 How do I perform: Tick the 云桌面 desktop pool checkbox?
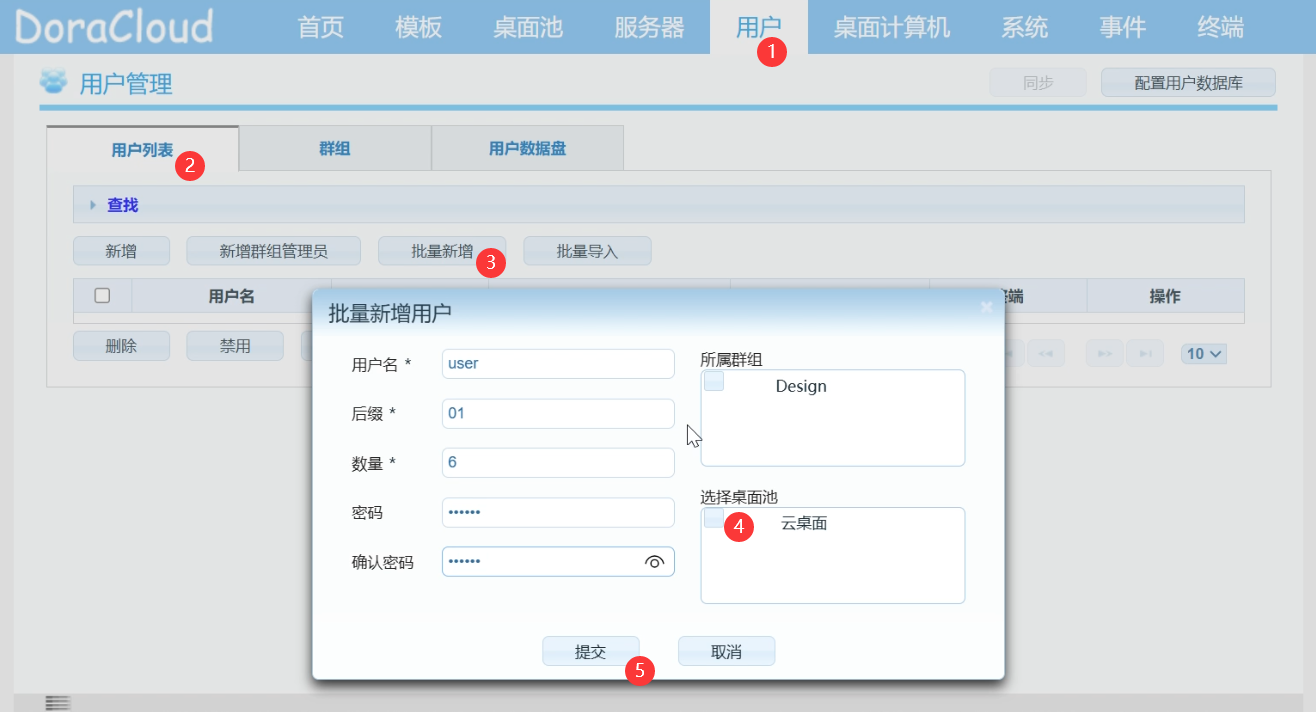714,518
